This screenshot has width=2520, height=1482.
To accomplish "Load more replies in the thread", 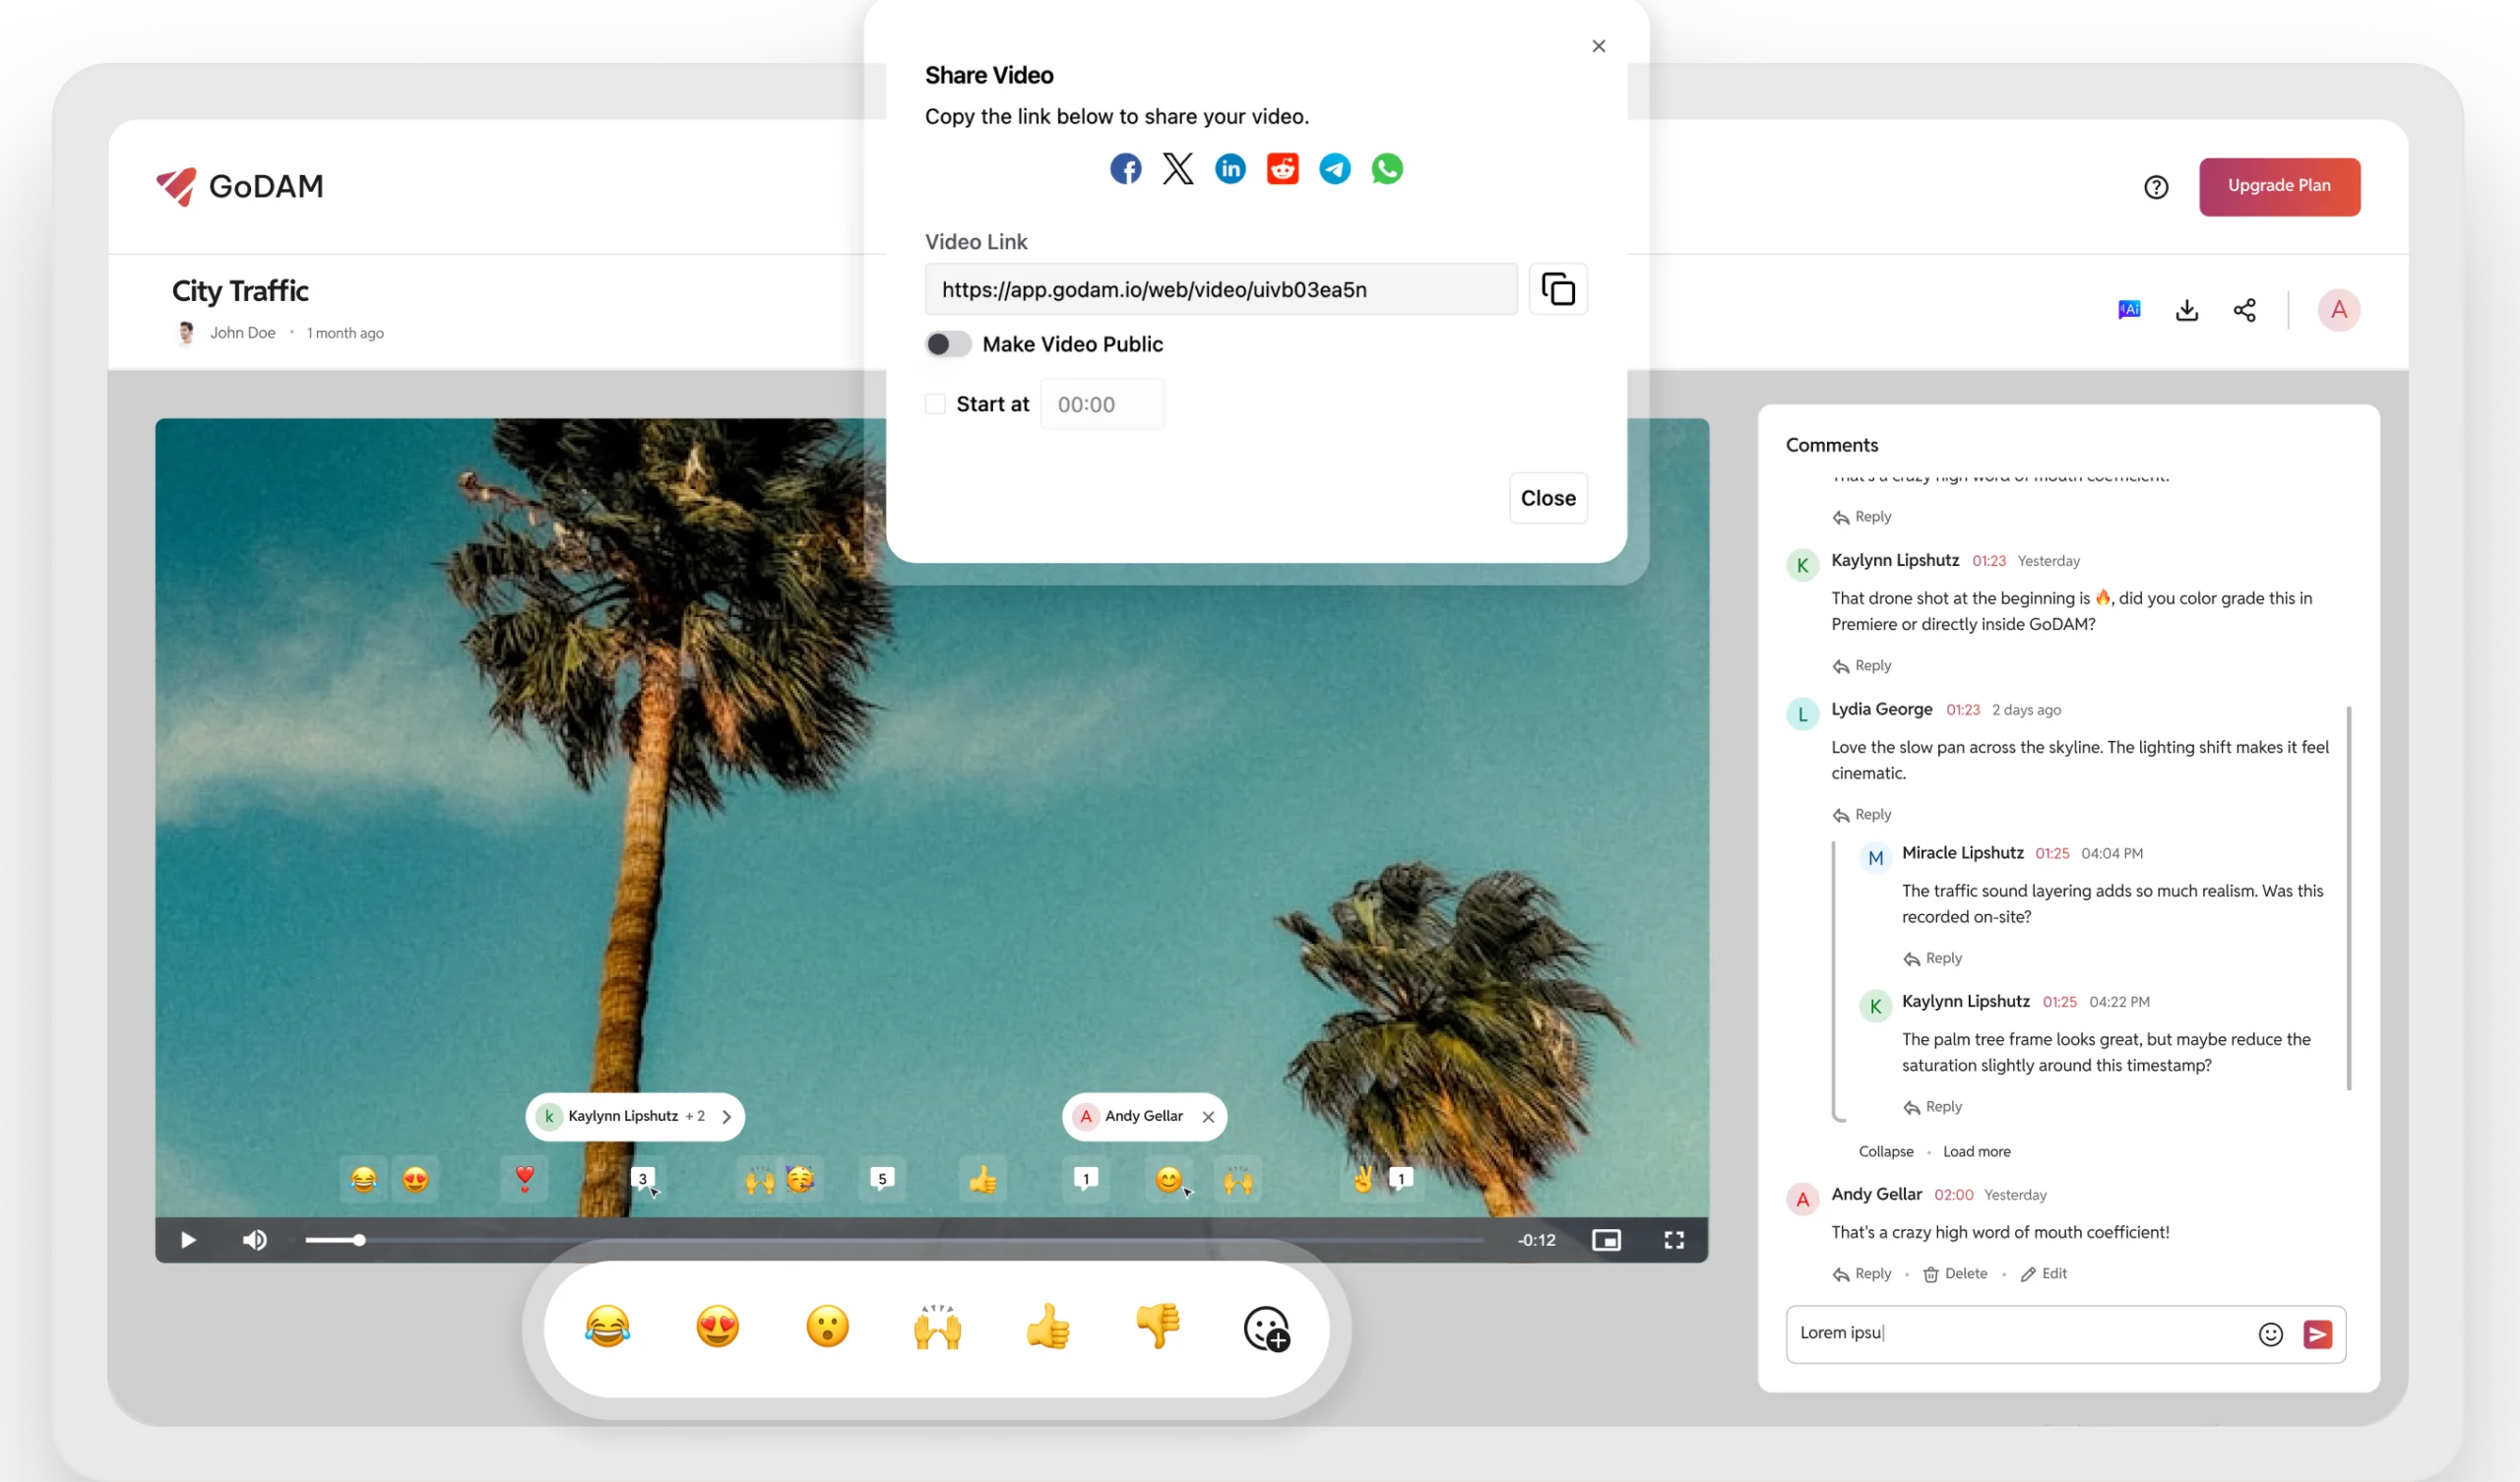I will pos(1976,1152).
